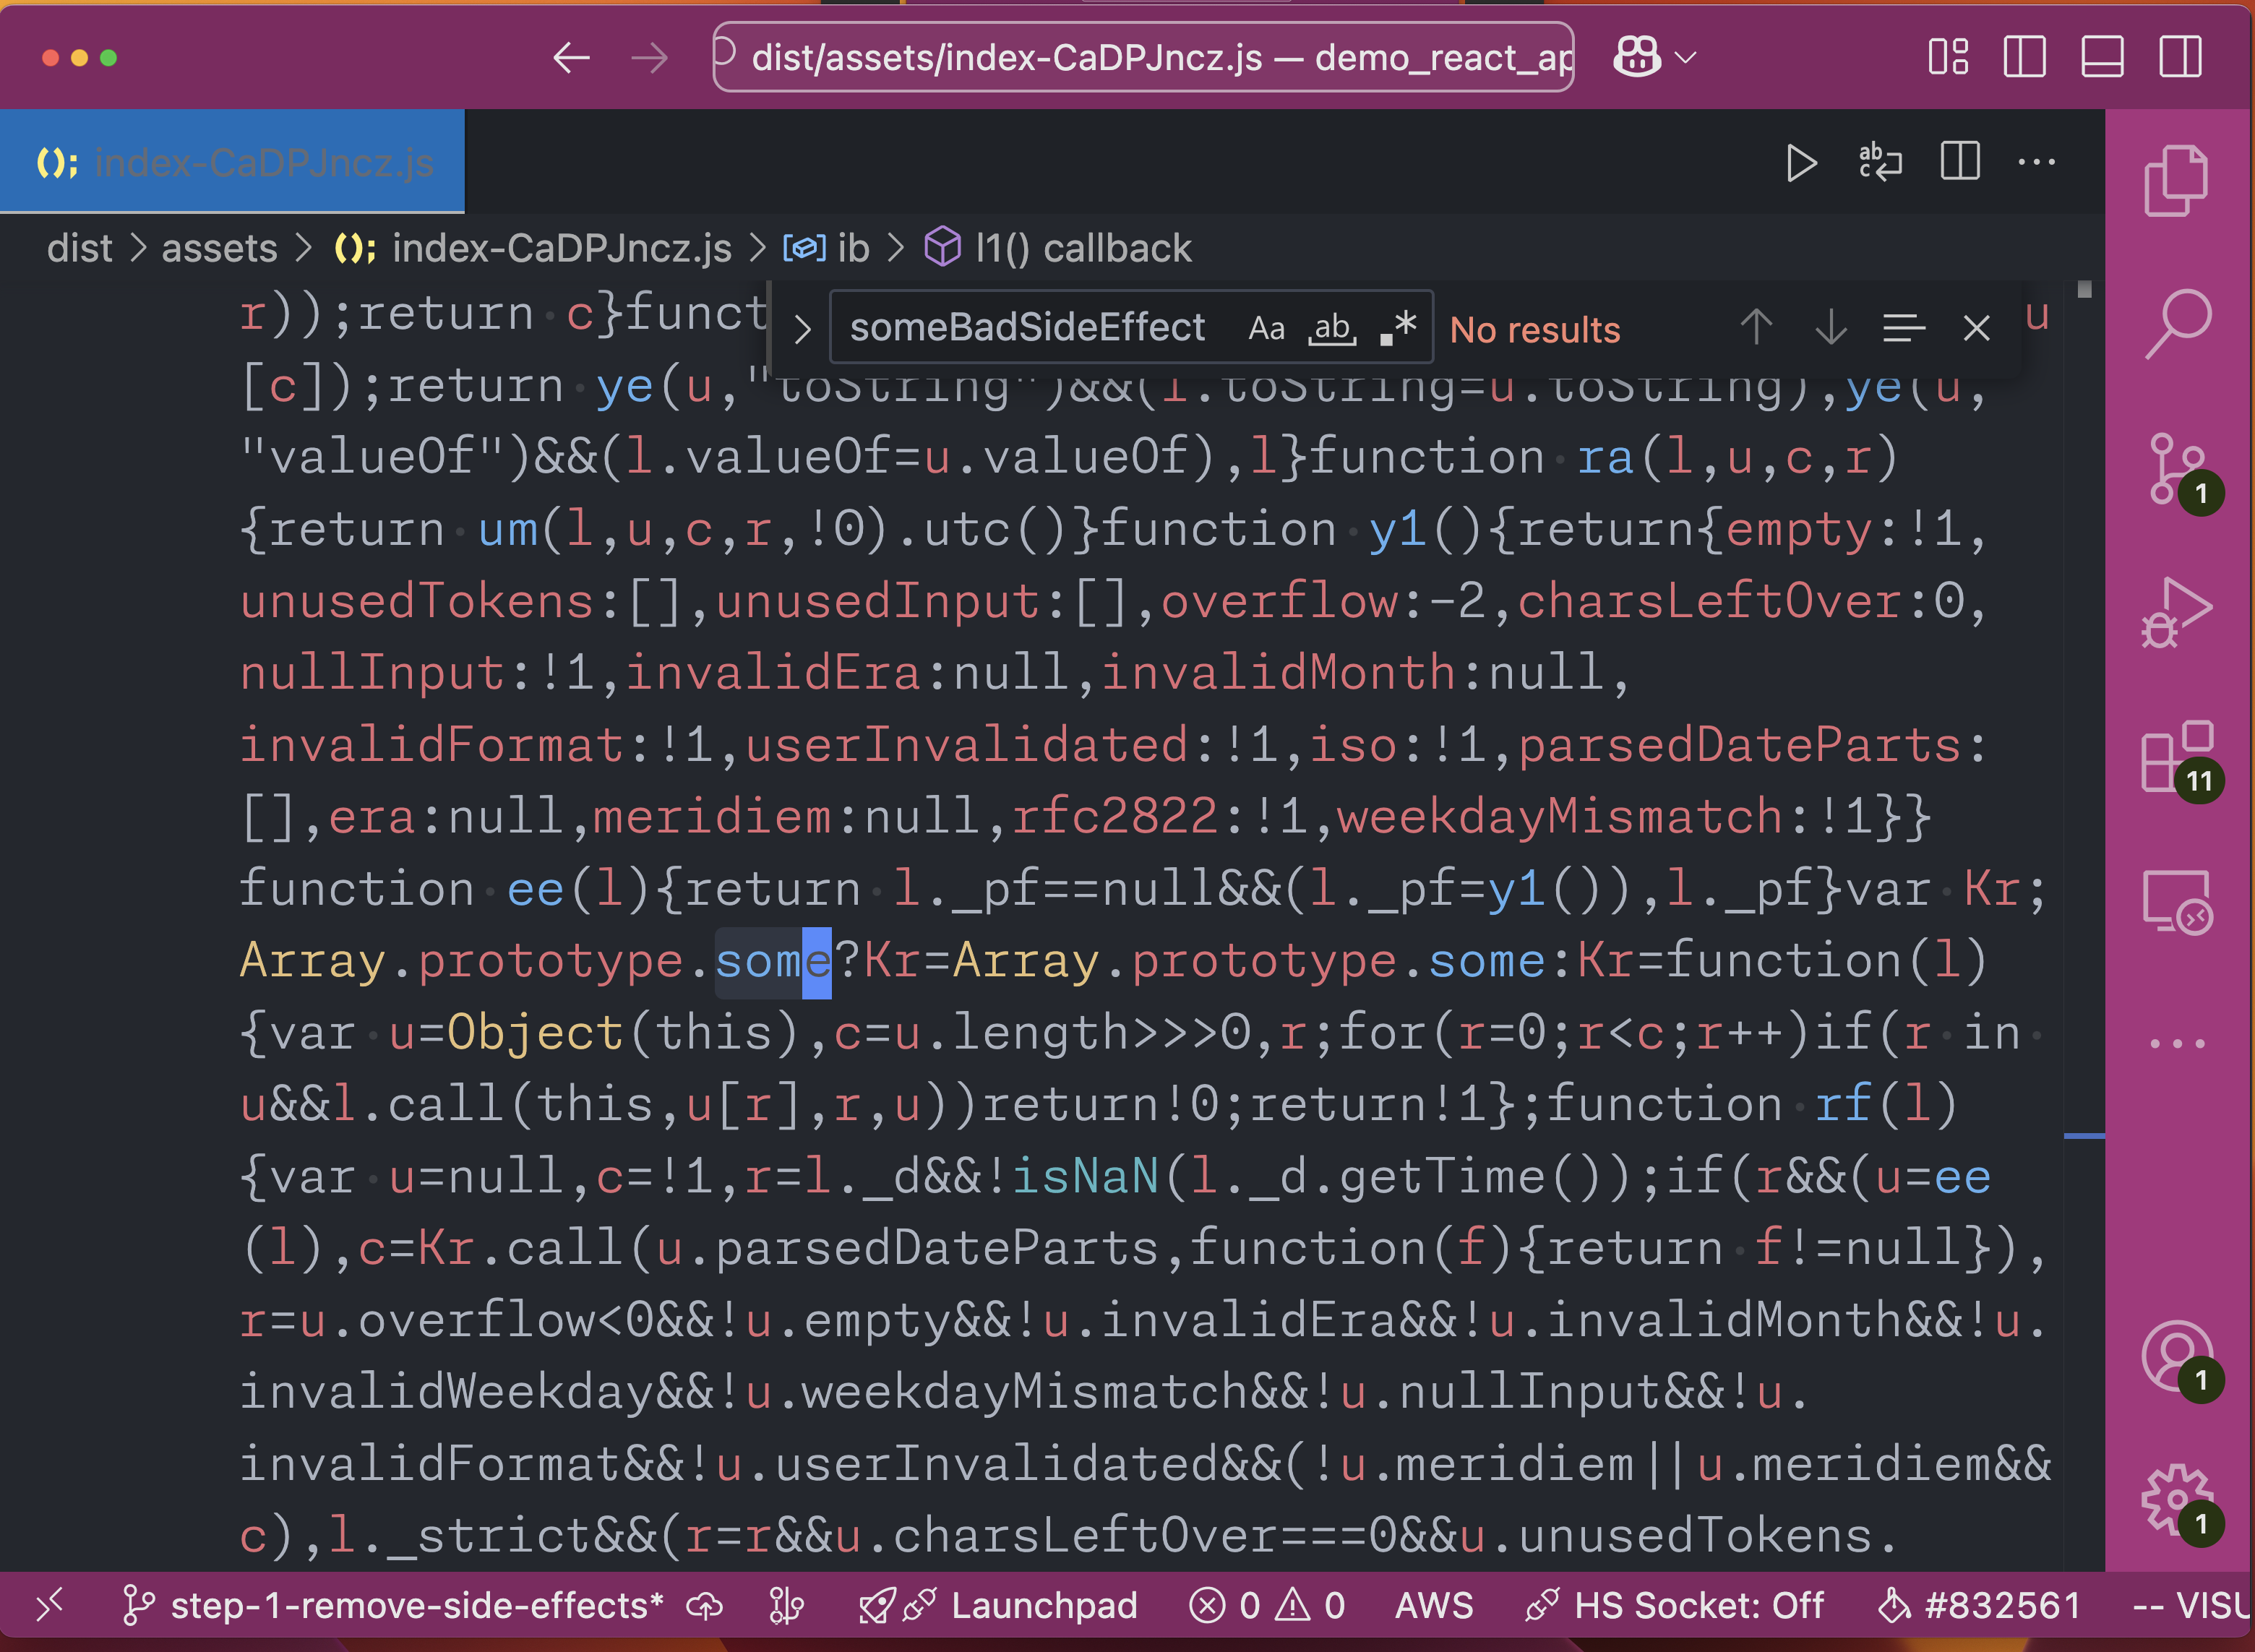2255x1652 pixels.
Task: Show additional views ellipsis in activity bar
Action: coord(2177,1043)
